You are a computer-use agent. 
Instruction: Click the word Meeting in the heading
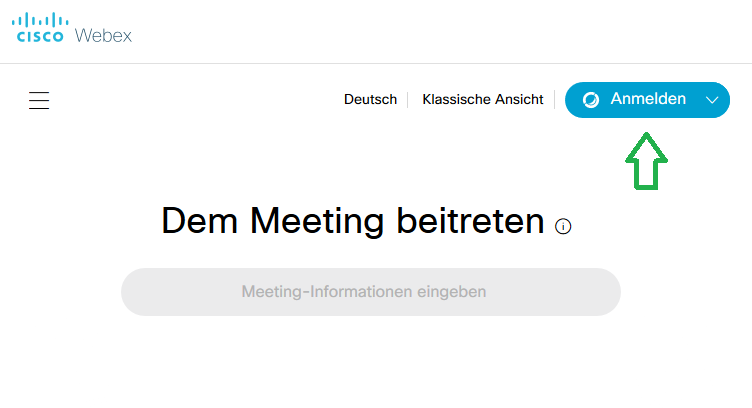[317, 222]
